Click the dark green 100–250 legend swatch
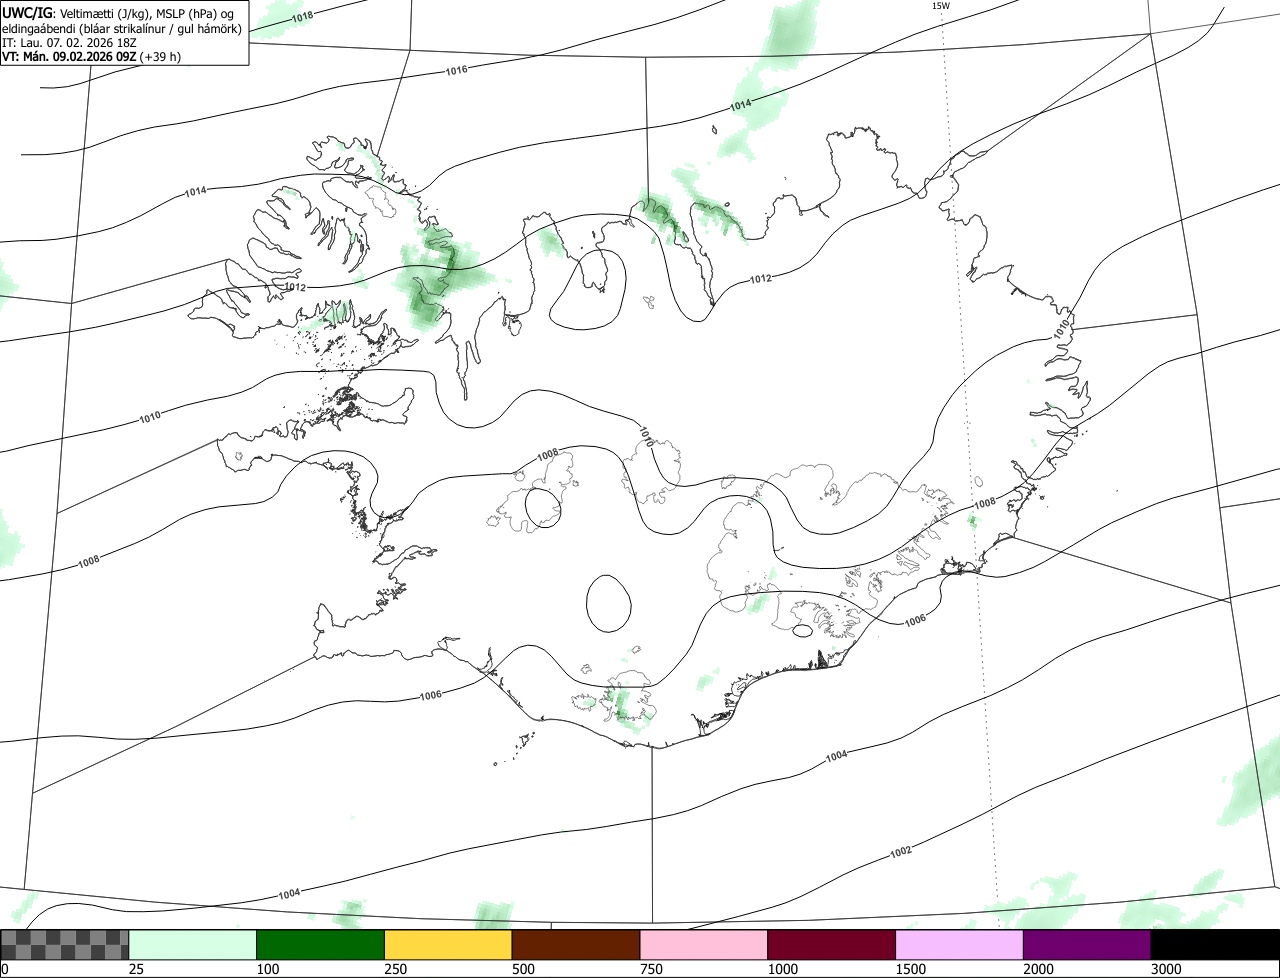This screenshot has height=978, width=1280. tap(321, 945)
